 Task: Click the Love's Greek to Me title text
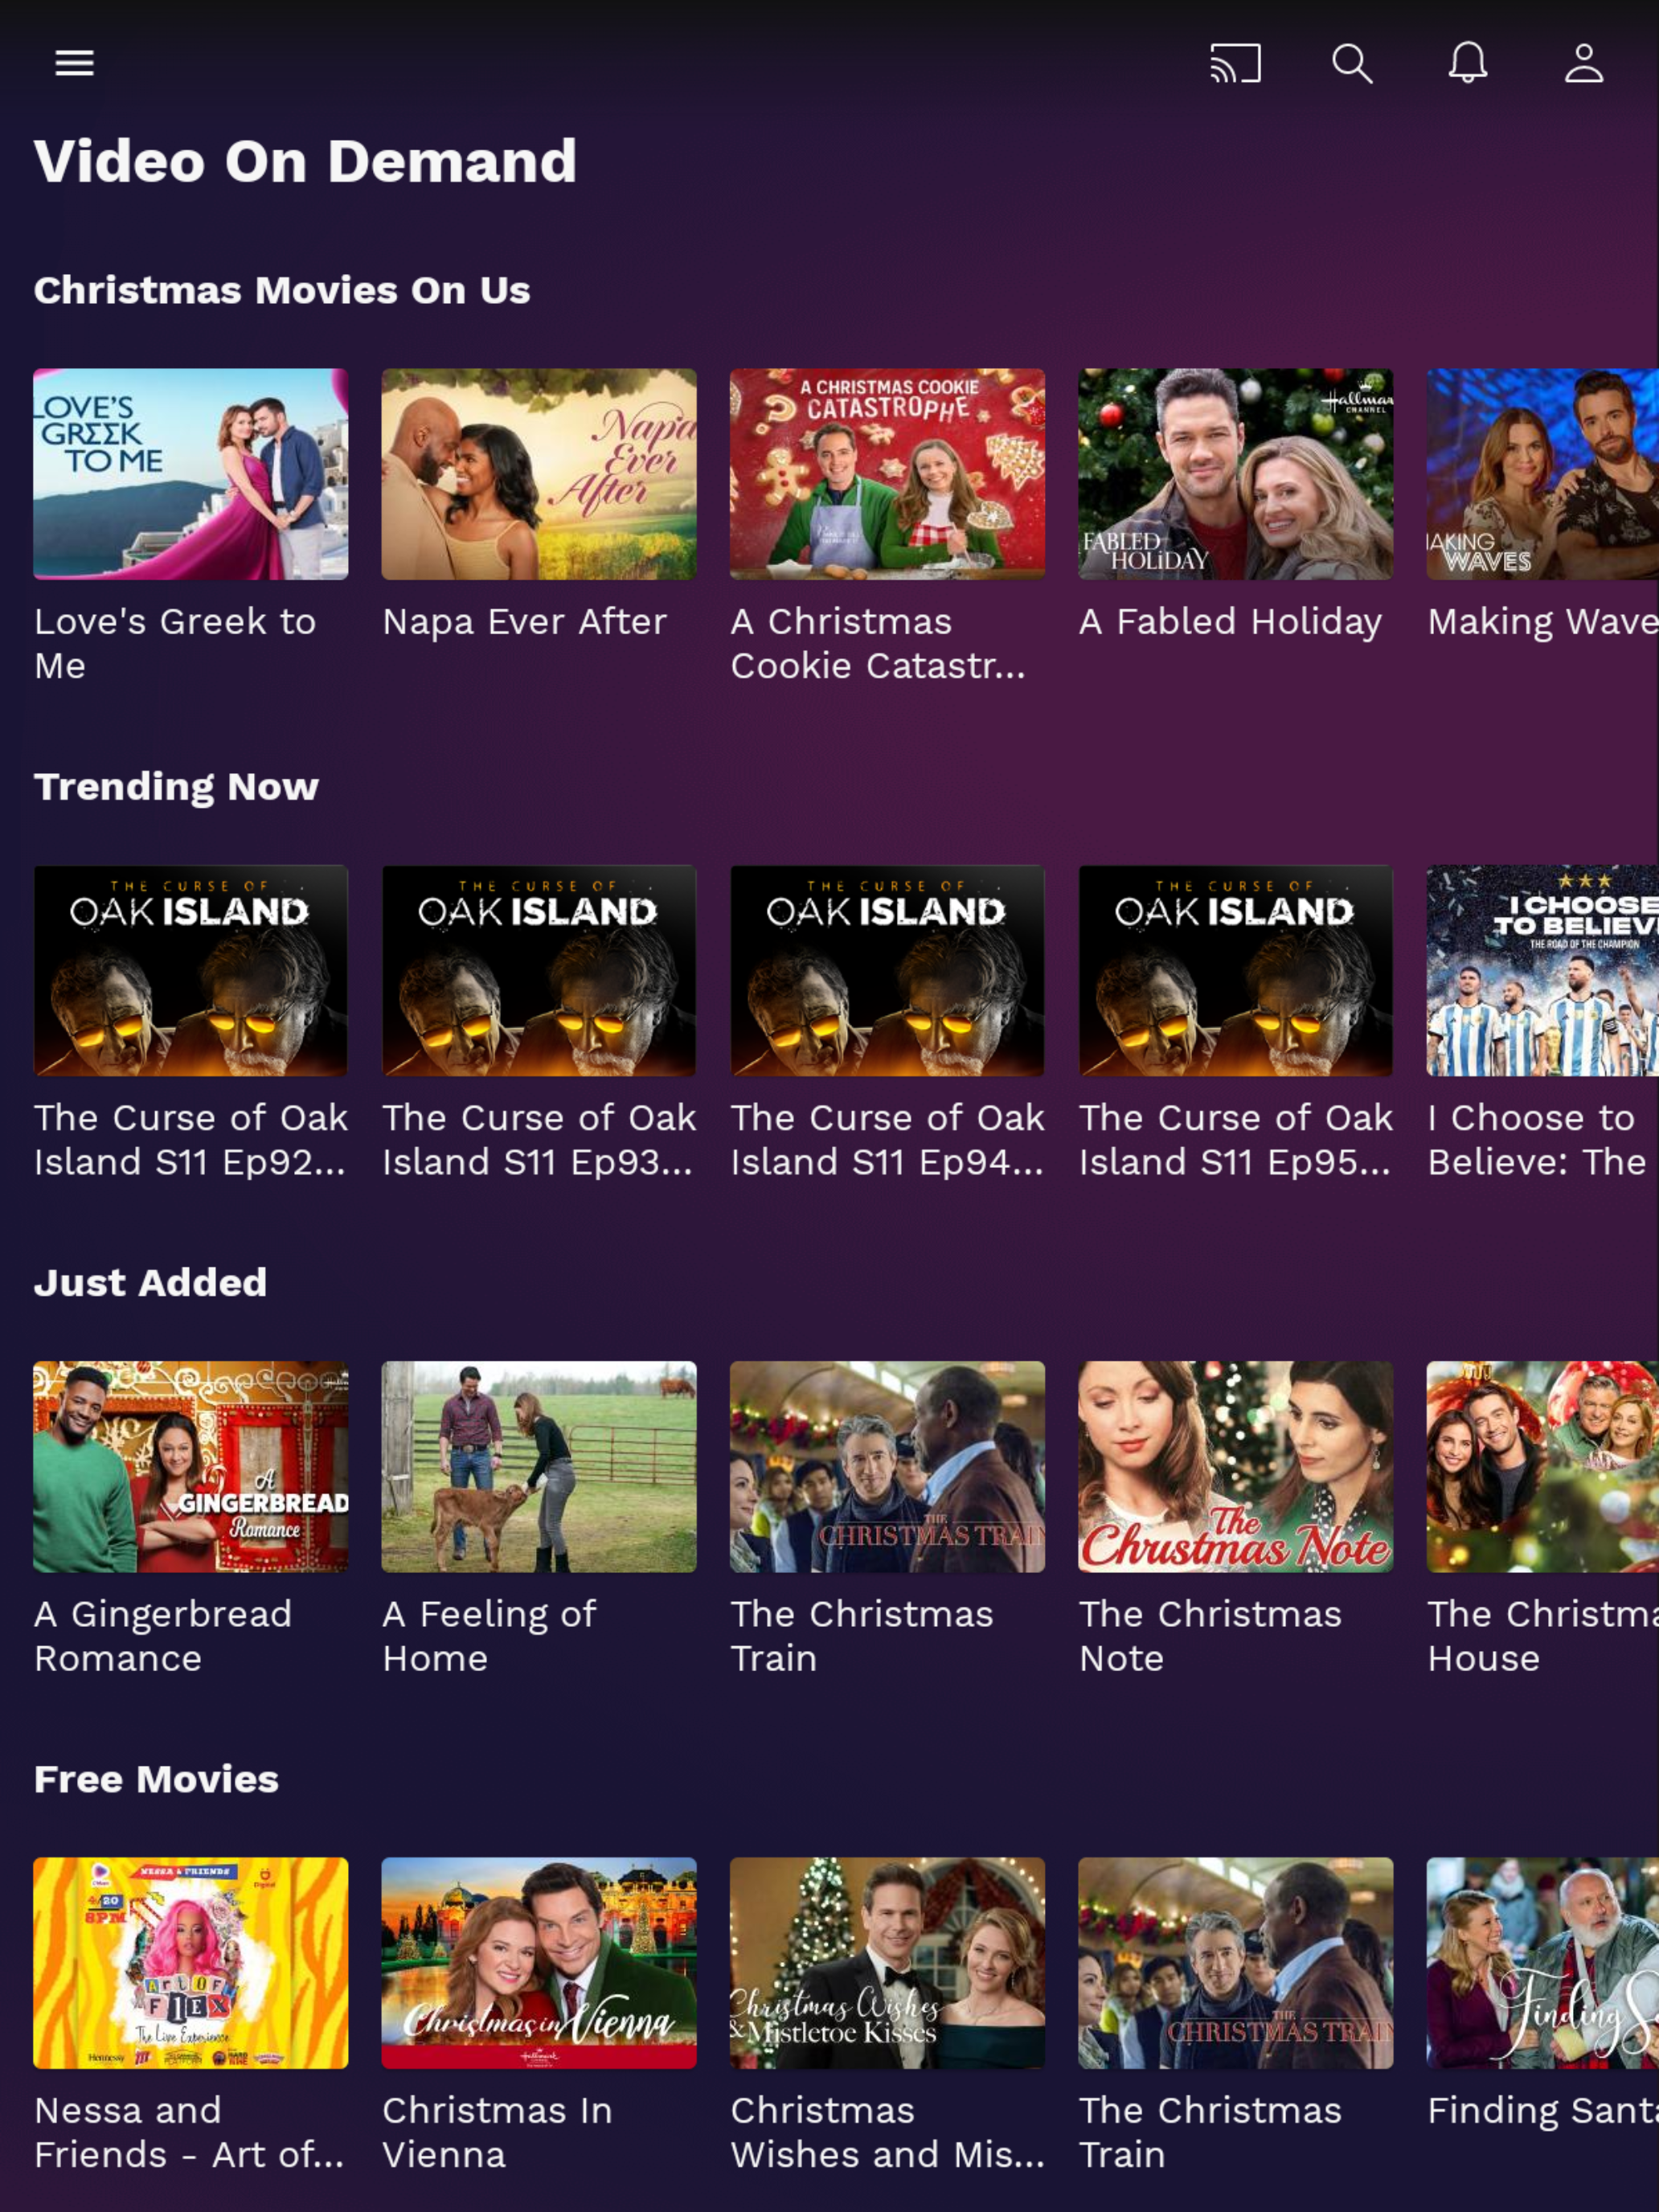[x=175, y=643]
